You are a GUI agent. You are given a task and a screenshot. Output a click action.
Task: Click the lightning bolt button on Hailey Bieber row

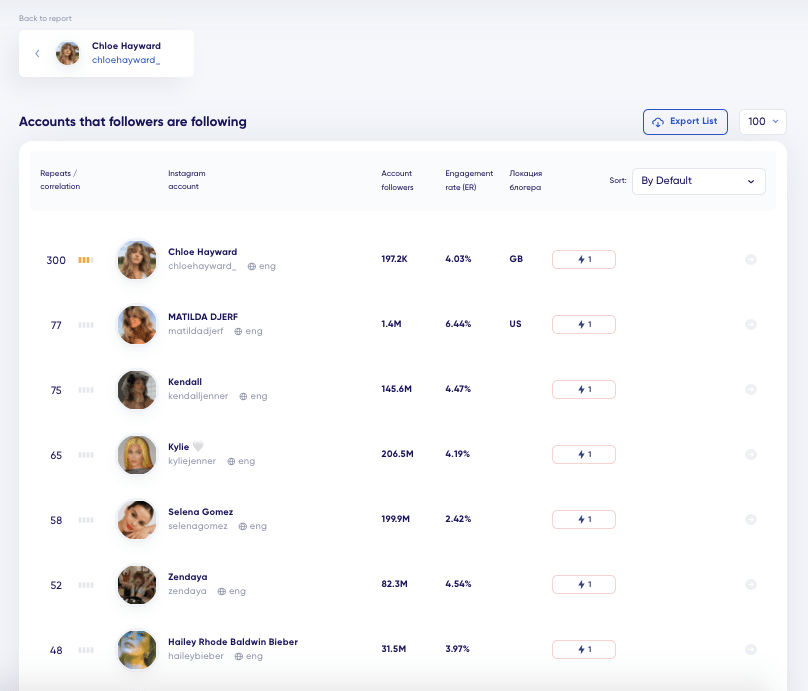(584, 649)
